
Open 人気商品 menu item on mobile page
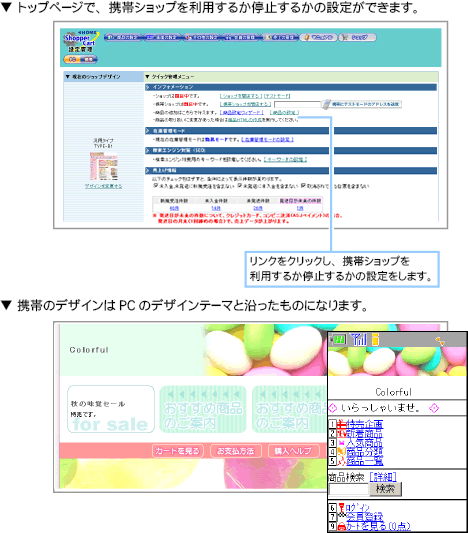click(x=364, y=443)
